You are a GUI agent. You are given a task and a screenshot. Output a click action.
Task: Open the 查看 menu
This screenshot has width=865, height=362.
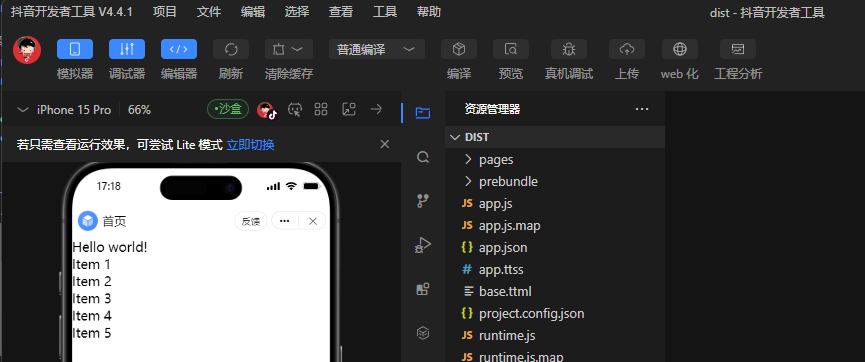[341, 12]
